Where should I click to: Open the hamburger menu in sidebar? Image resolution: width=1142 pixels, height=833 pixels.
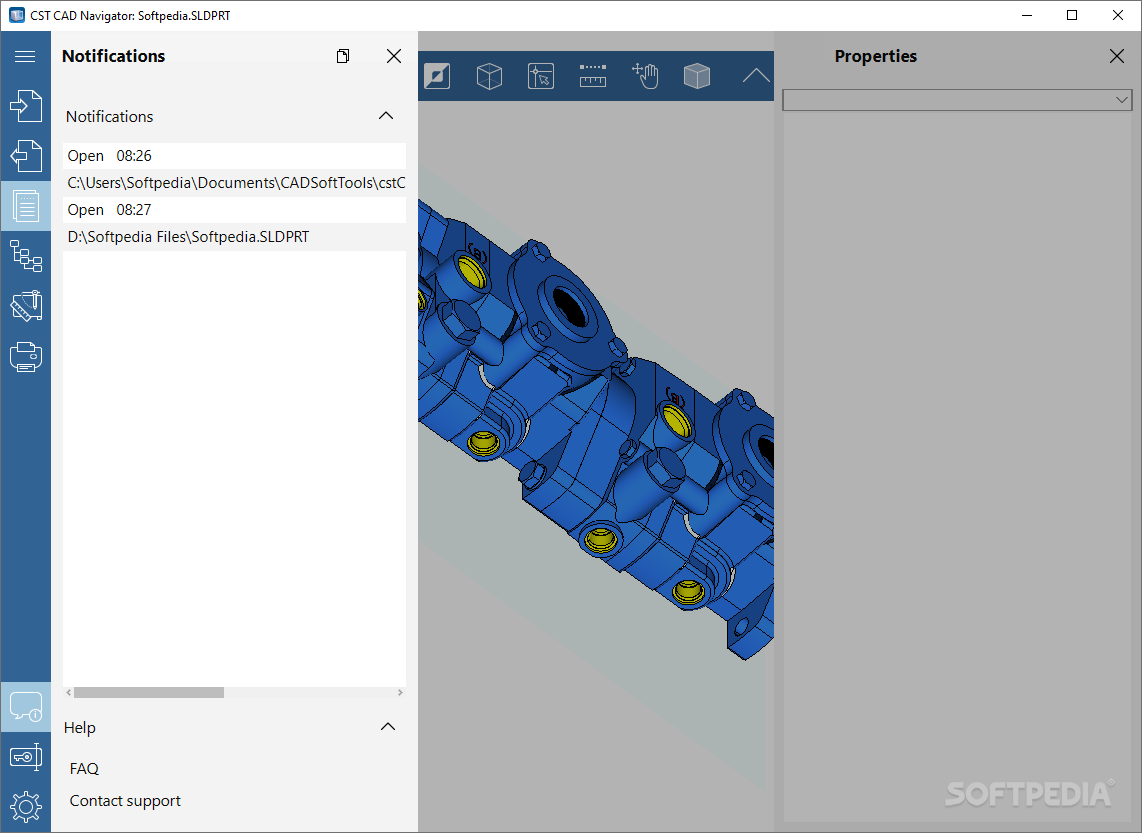click(x=25, y=56)
